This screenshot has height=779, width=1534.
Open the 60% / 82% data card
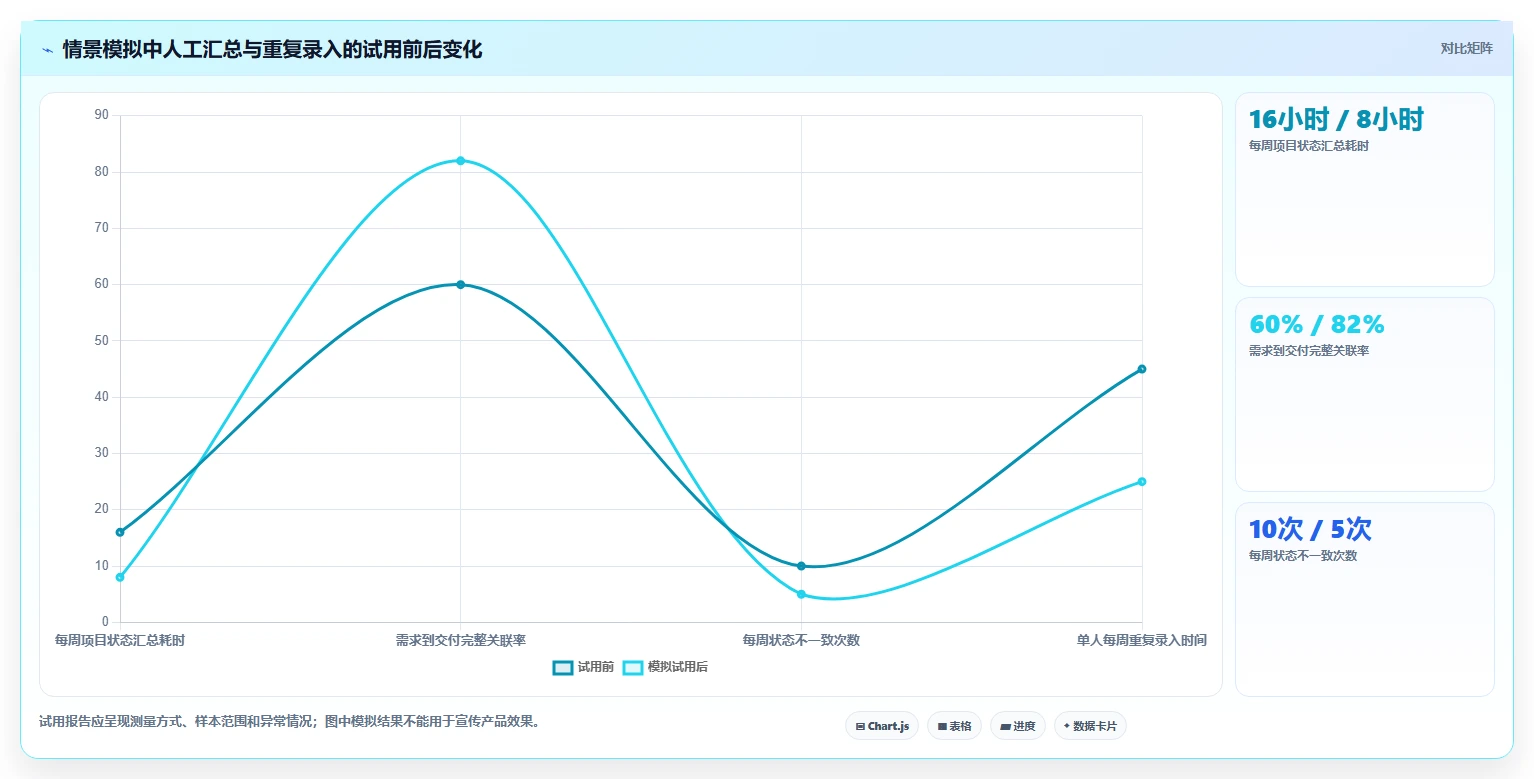pyautogui.click(x=1365, y=395)
